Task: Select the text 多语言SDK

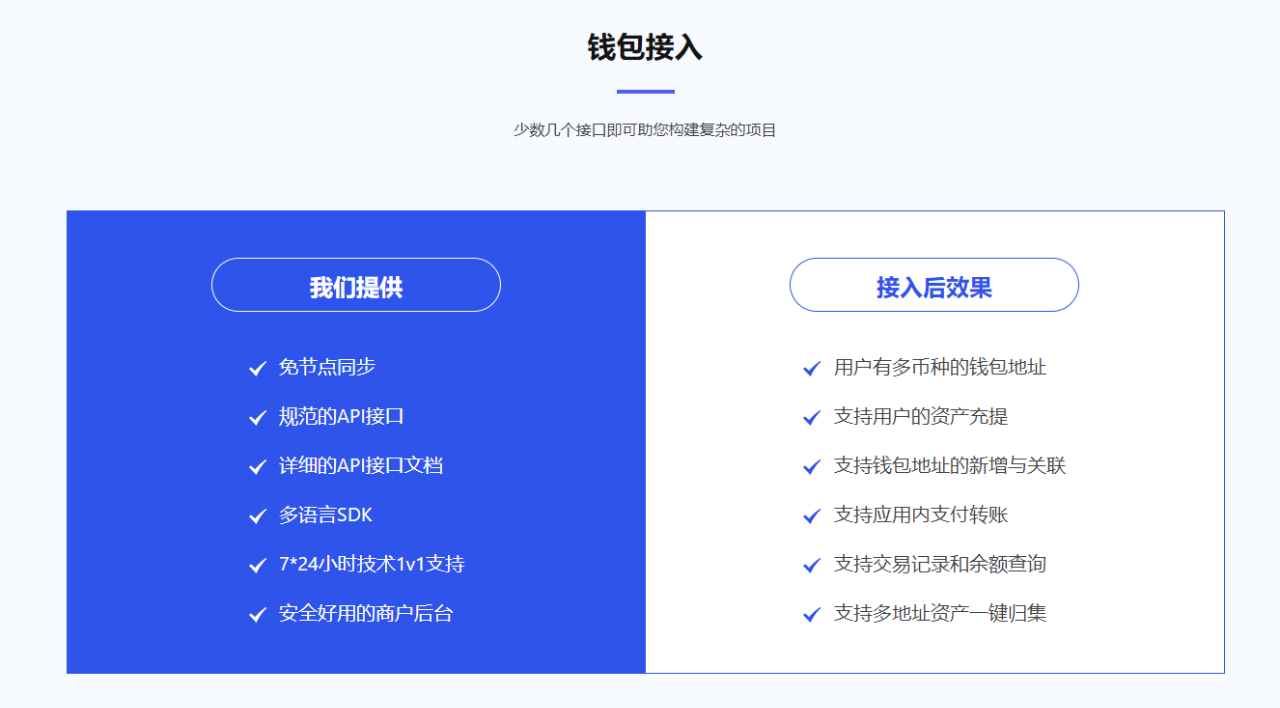Action: click(325, 515)
